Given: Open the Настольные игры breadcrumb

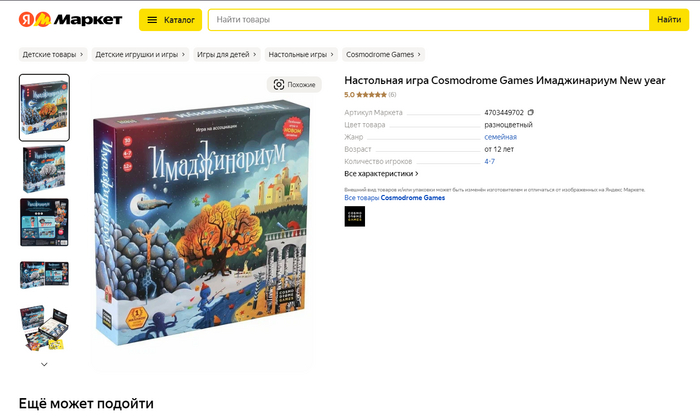Looking at the screenshot, I should click(301, 54).
